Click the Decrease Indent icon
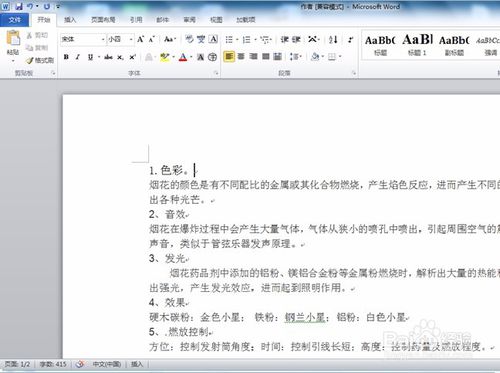Screen dimensions: 500x373 (284, 40)
